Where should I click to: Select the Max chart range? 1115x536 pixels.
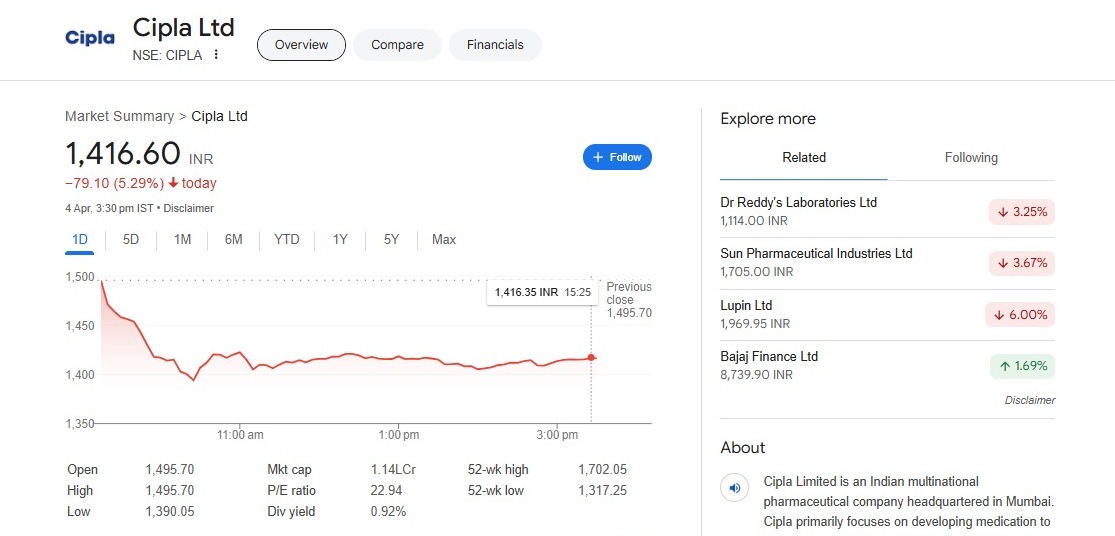coord(444,240)
